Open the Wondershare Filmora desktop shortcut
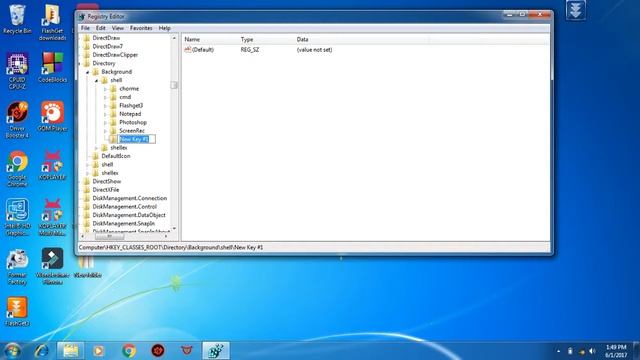 [52, 266]
